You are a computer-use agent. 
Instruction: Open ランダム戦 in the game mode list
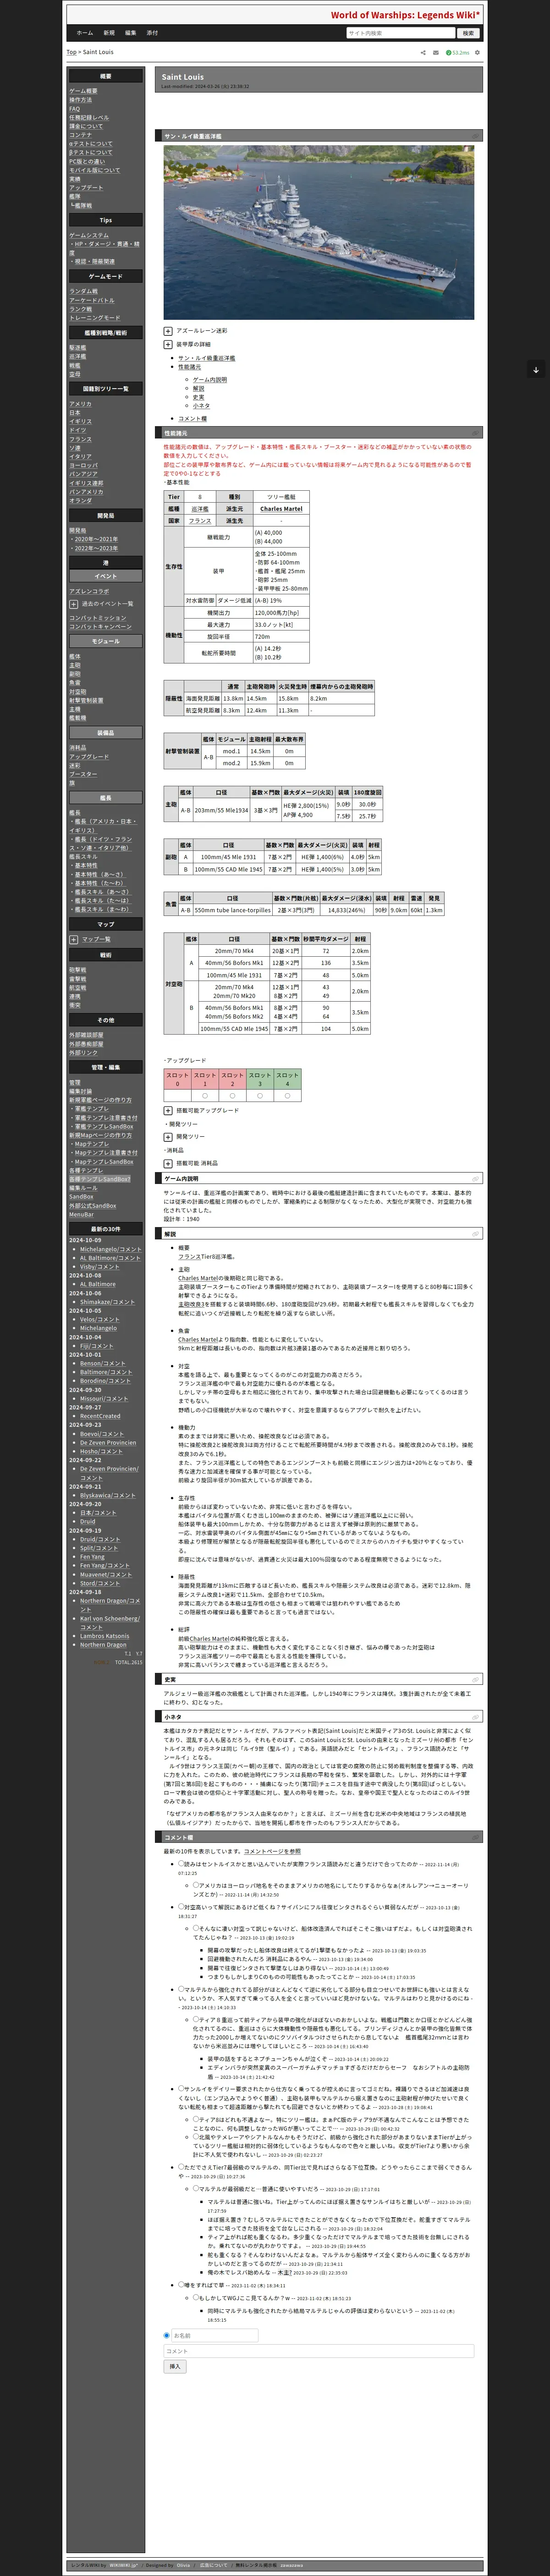point(83,291)
